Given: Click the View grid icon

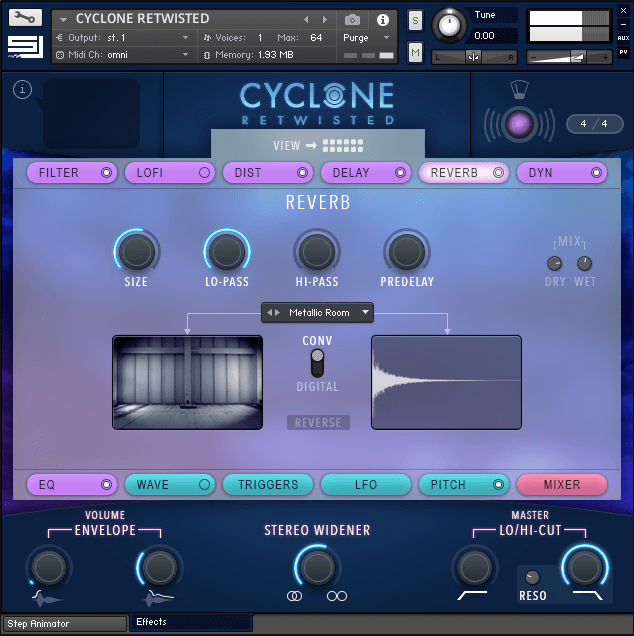Looking at the screenshot, I should pyautogui.click(x=342, y=145).
